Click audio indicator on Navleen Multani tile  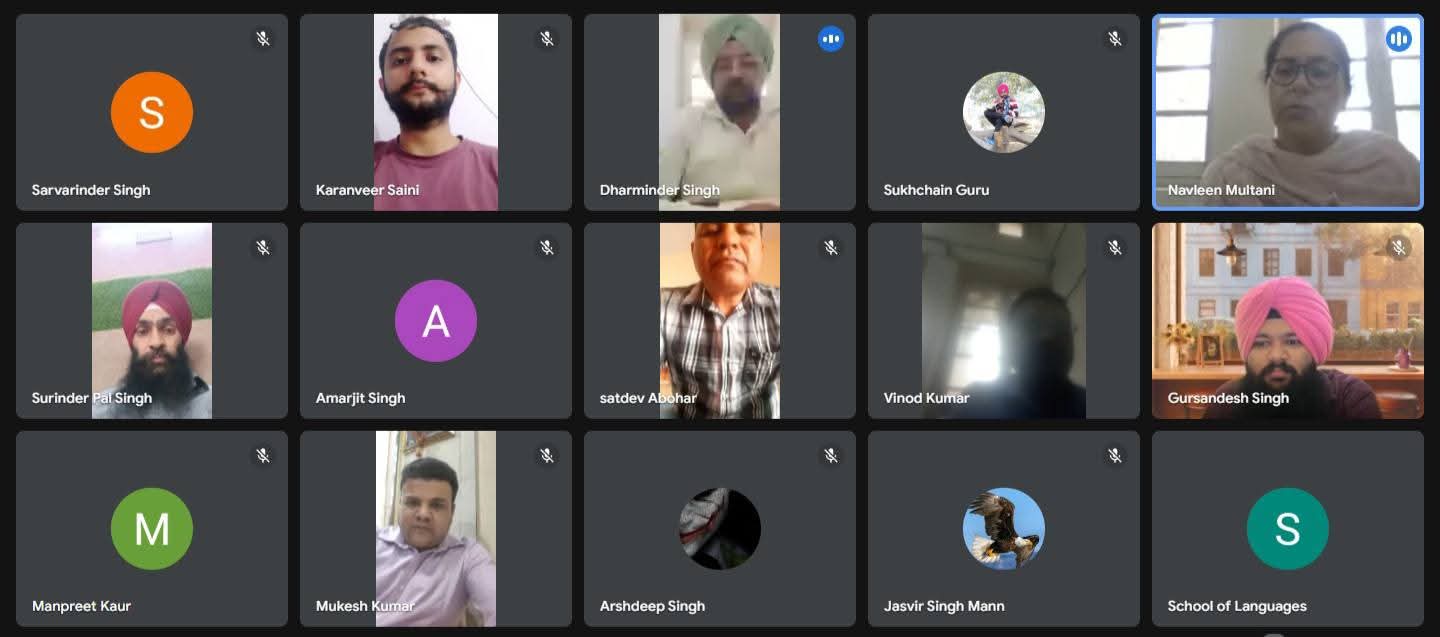click(x=1398, y=39)
